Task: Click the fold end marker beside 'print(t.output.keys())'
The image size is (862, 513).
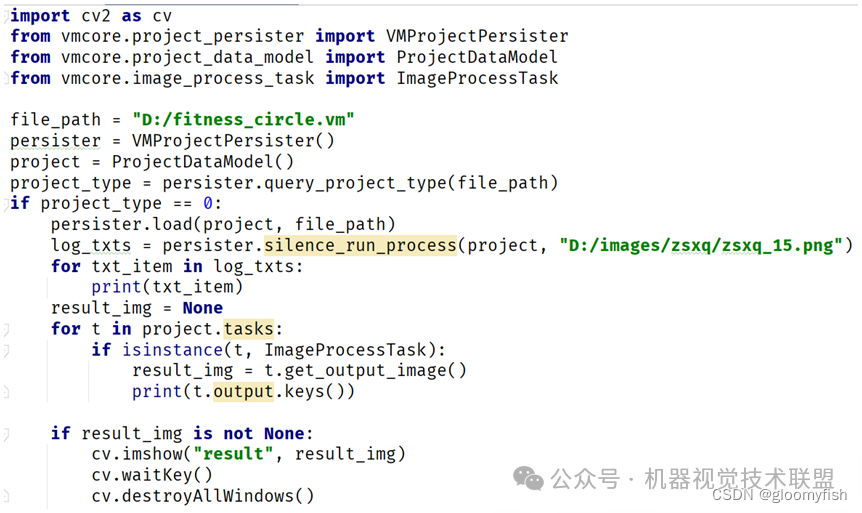Action: [5, 391]
